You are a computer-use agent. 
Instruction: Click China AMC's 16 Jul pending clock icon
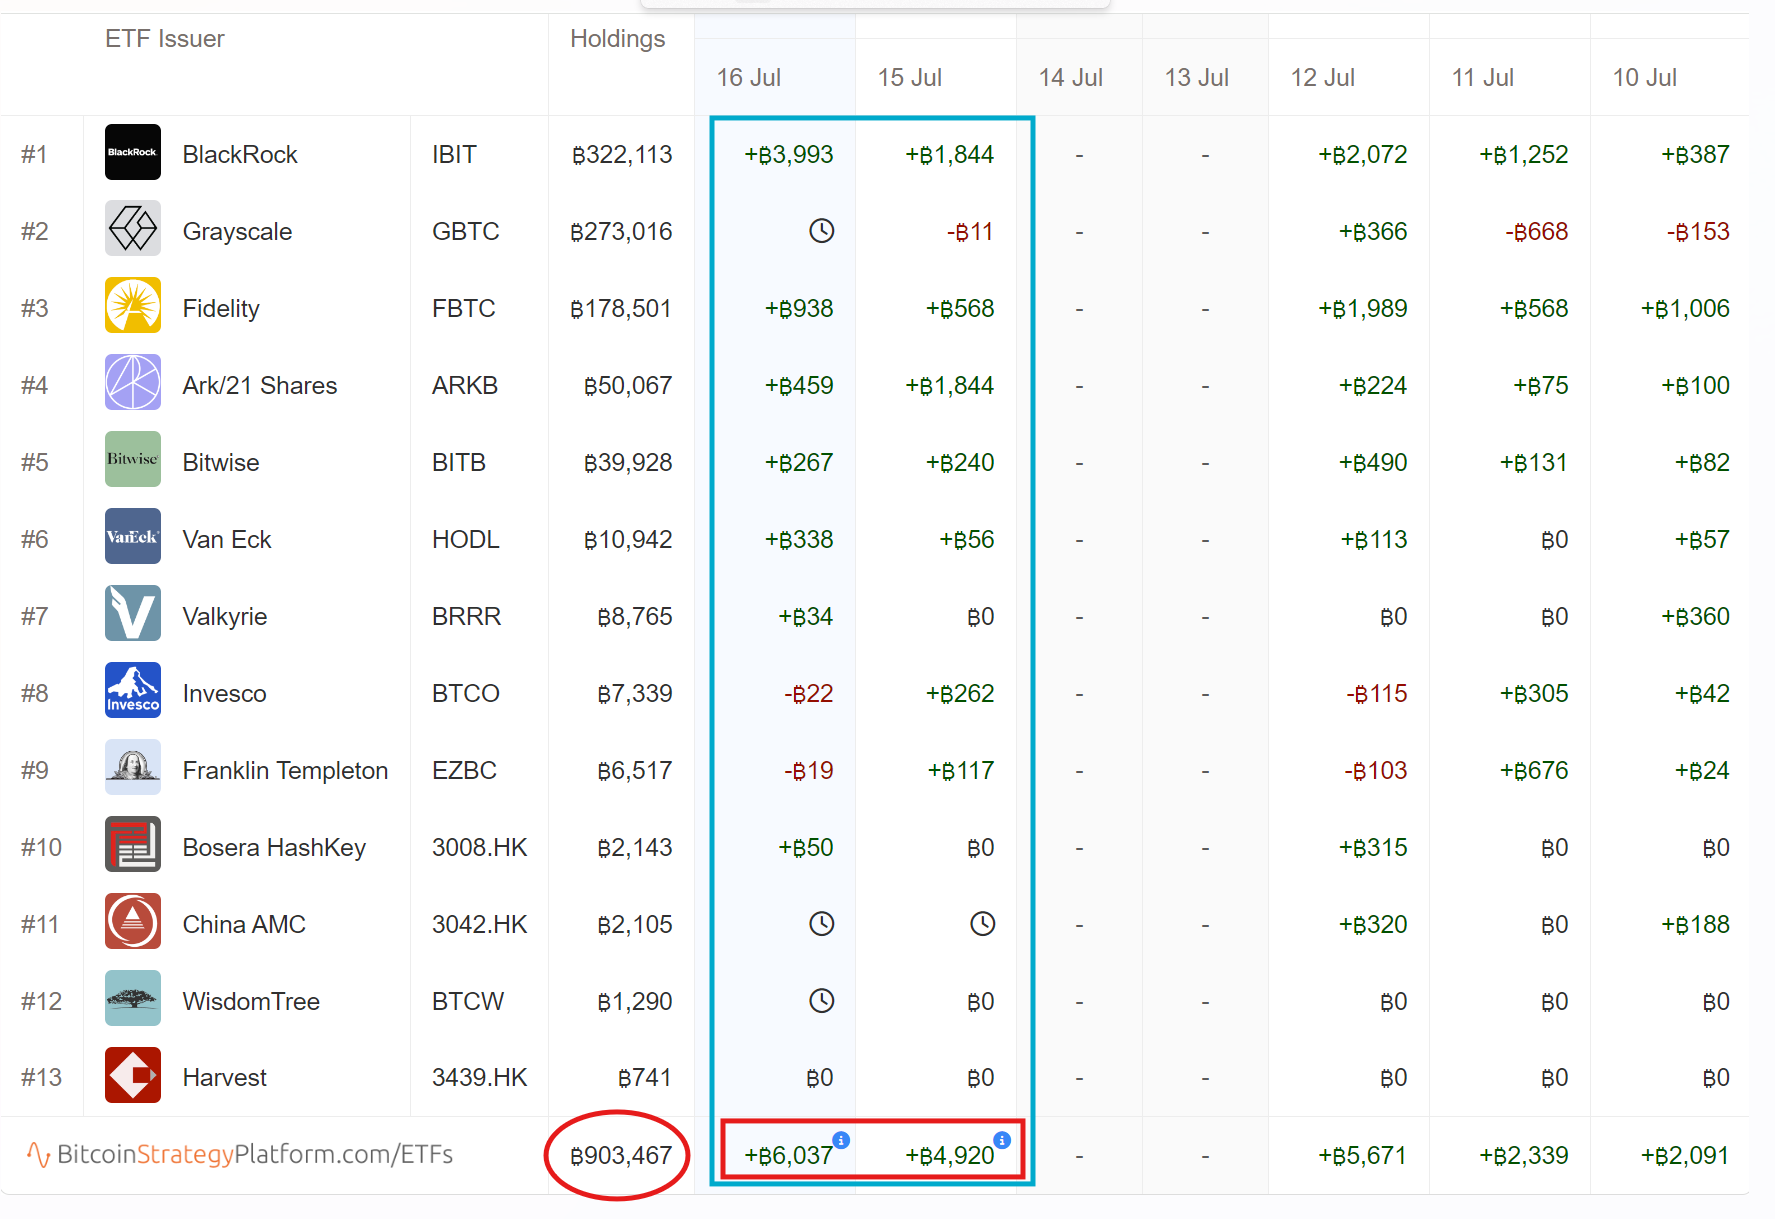coord(821,924)
